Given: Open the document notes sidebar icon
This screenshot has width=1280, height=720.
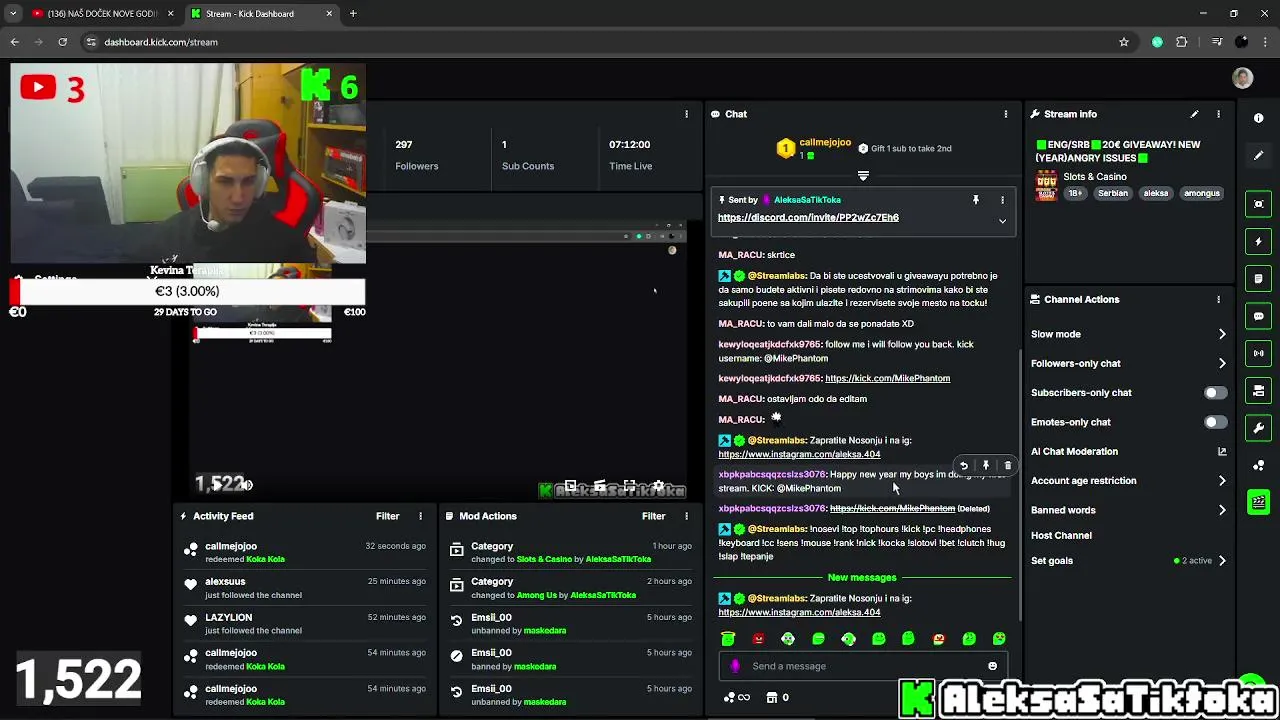Looking at the screenshot, I should click(1258, 279).
